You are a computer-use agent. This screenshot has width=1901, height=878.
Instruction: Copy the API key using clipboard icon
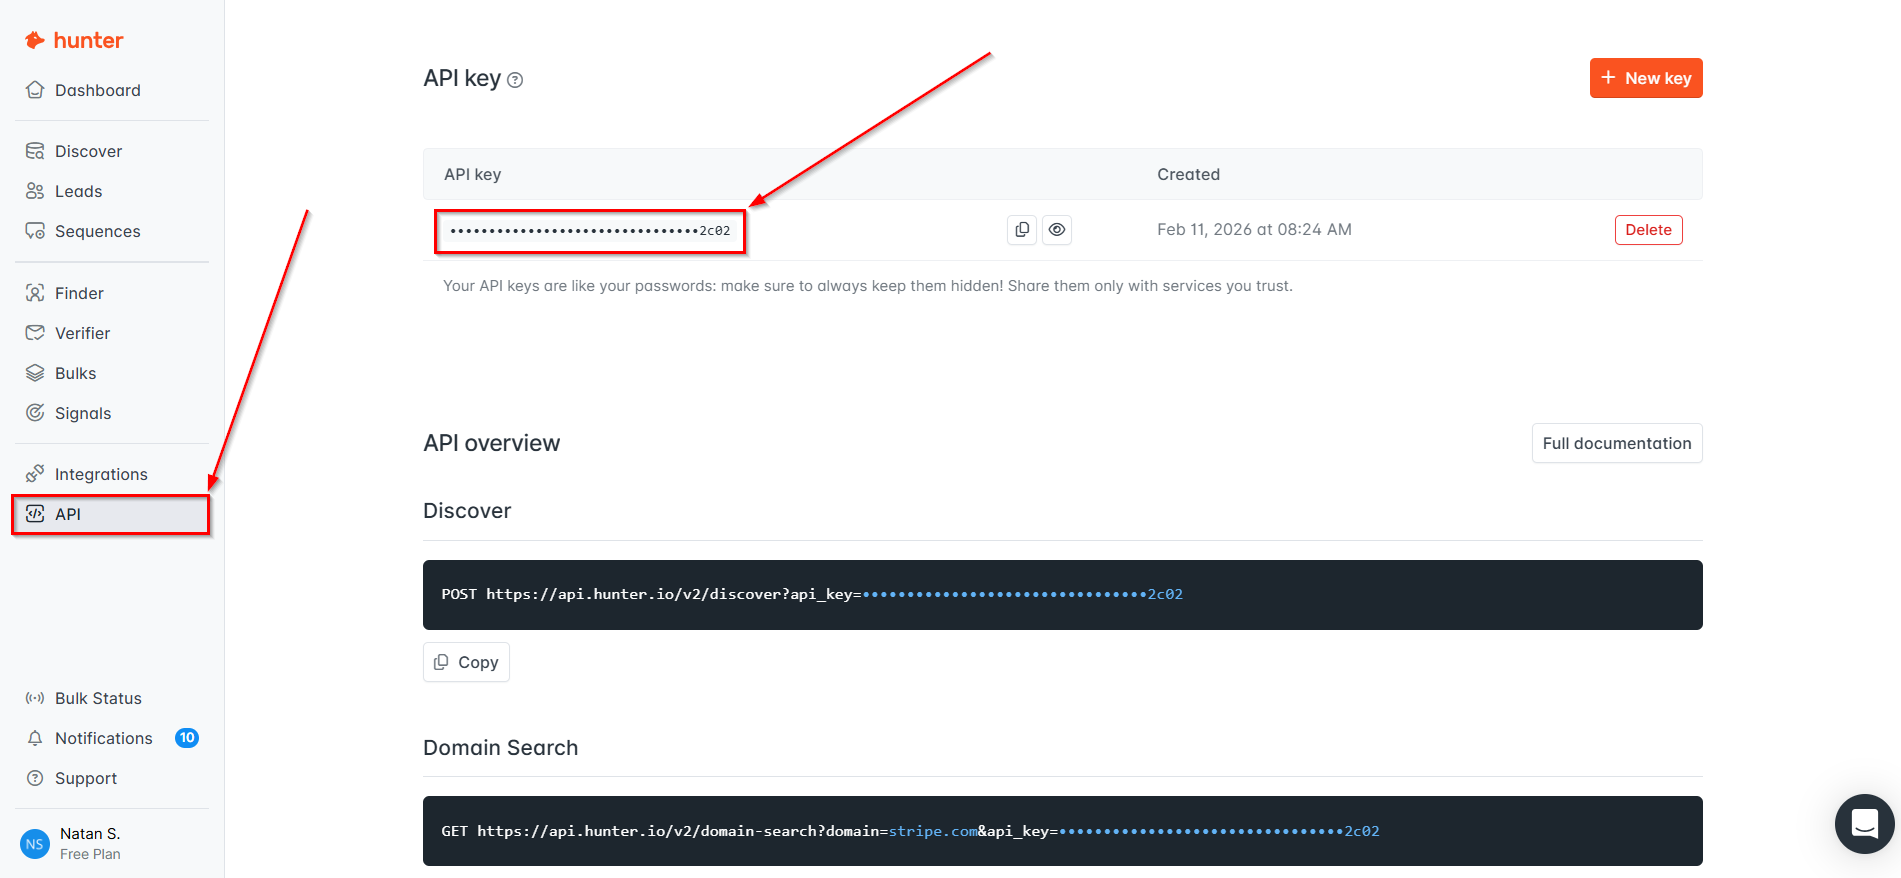1022,230
